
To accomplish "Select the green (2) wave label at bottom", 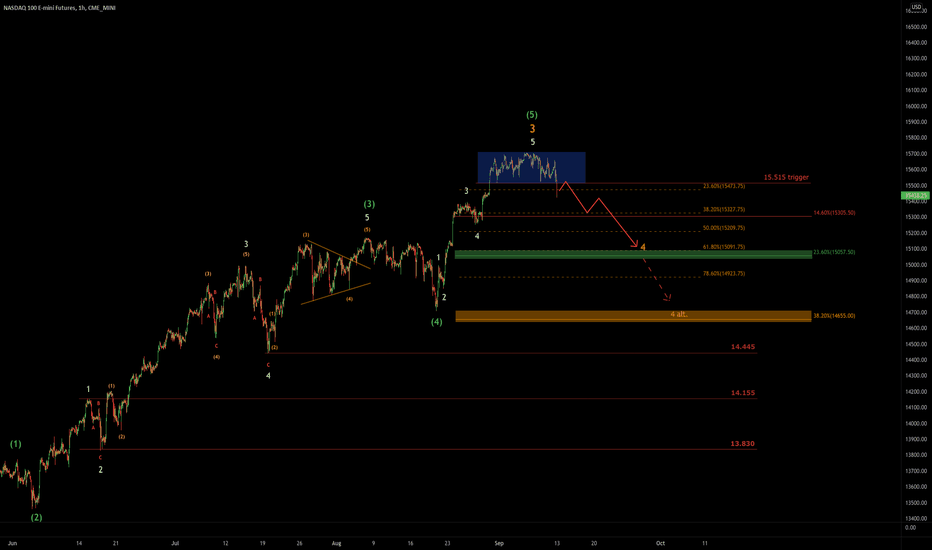I will 36,517.
